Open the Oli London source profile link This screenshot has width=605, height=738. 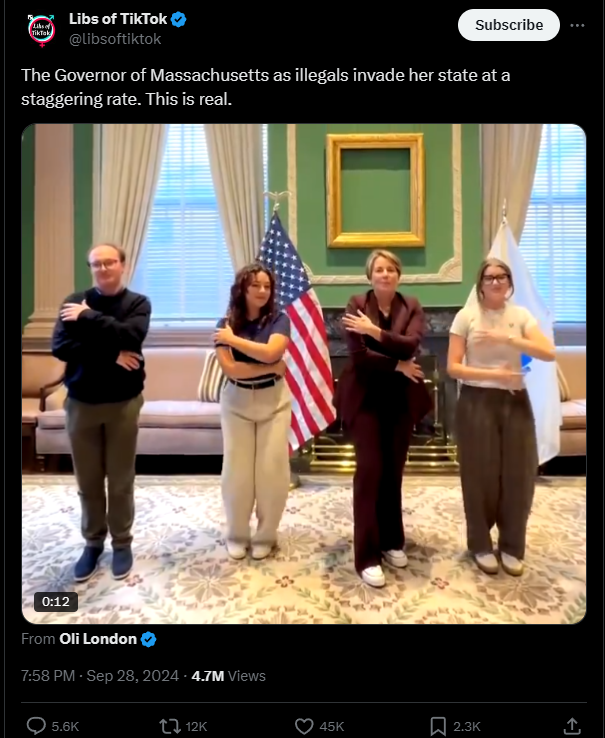point(97,639)
